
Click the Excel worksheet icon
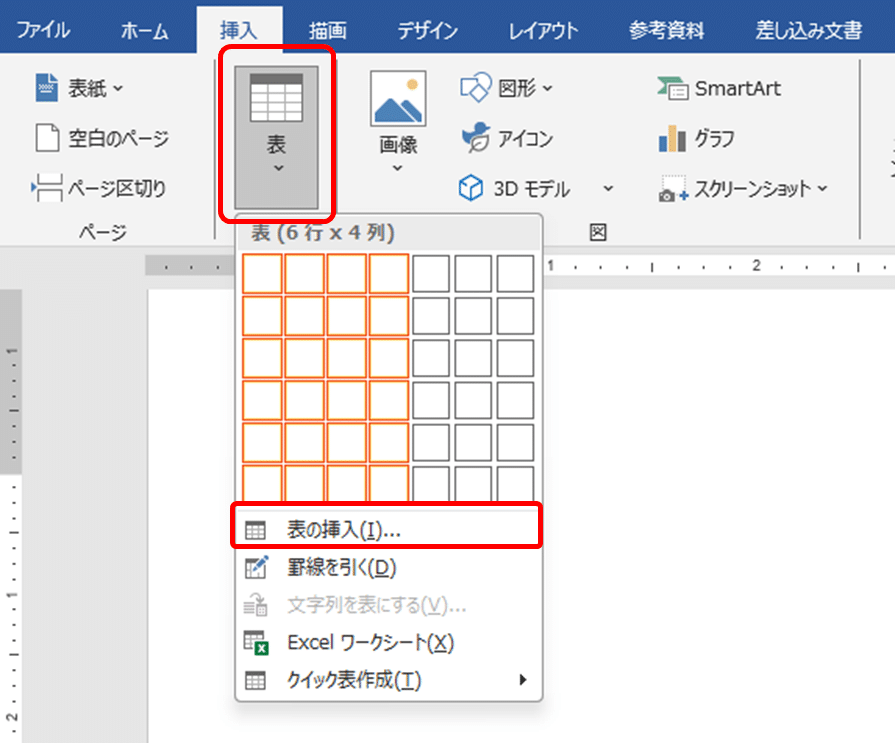pyautogui.click(x=256, y=643)
